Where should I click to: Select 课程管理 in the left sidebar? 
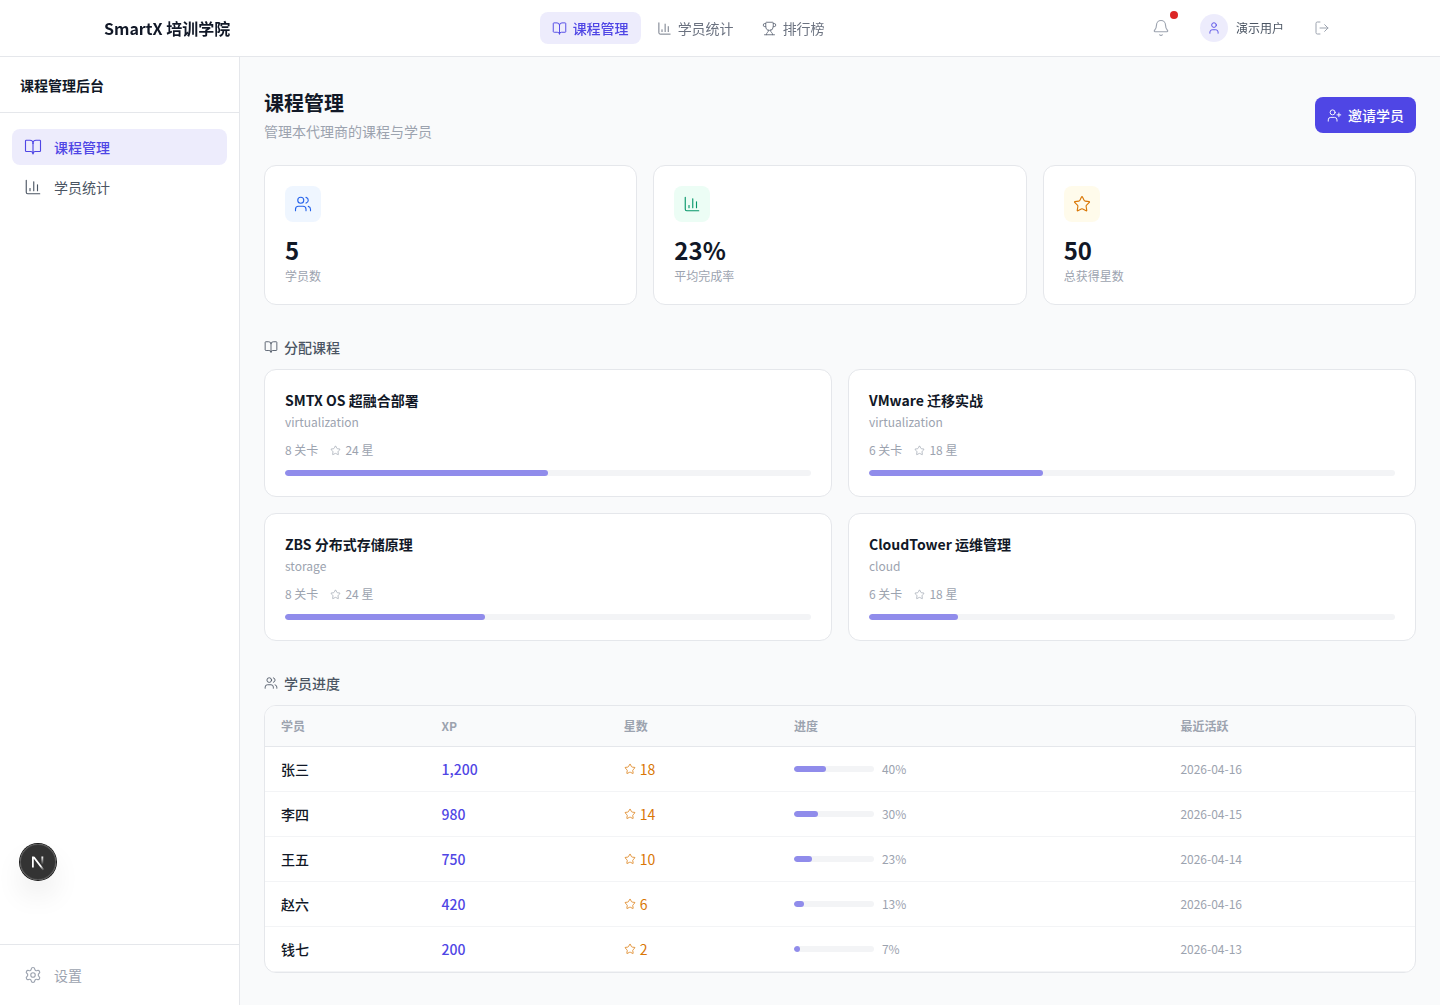click(x=119, y=147)
